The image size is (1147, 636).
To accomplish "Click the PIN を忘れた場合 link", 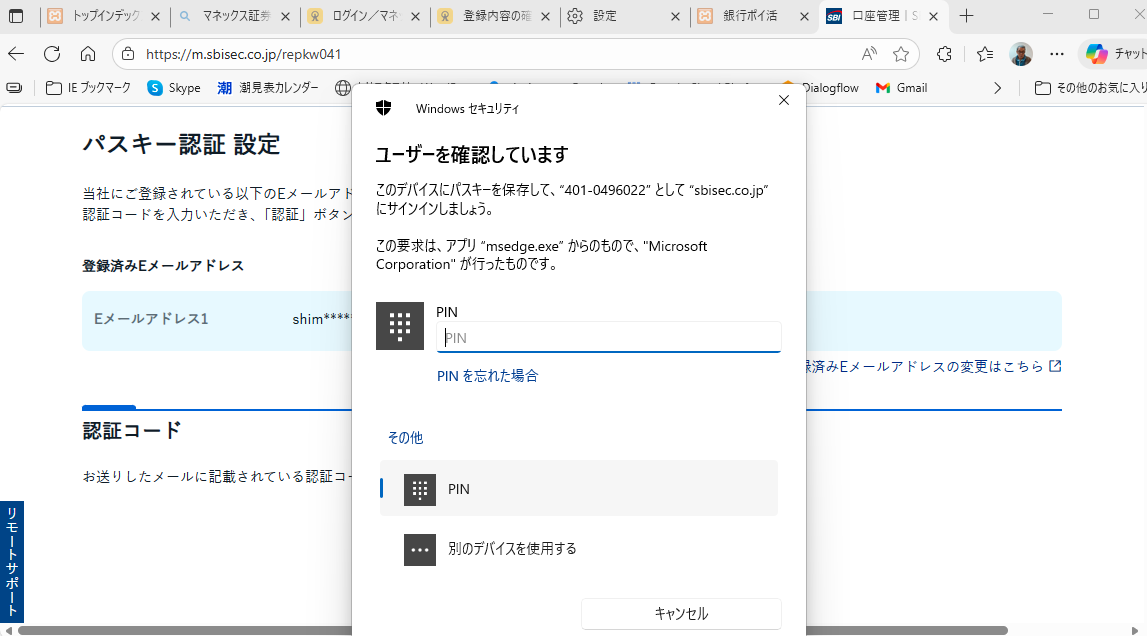I will (x=488, y=376).
